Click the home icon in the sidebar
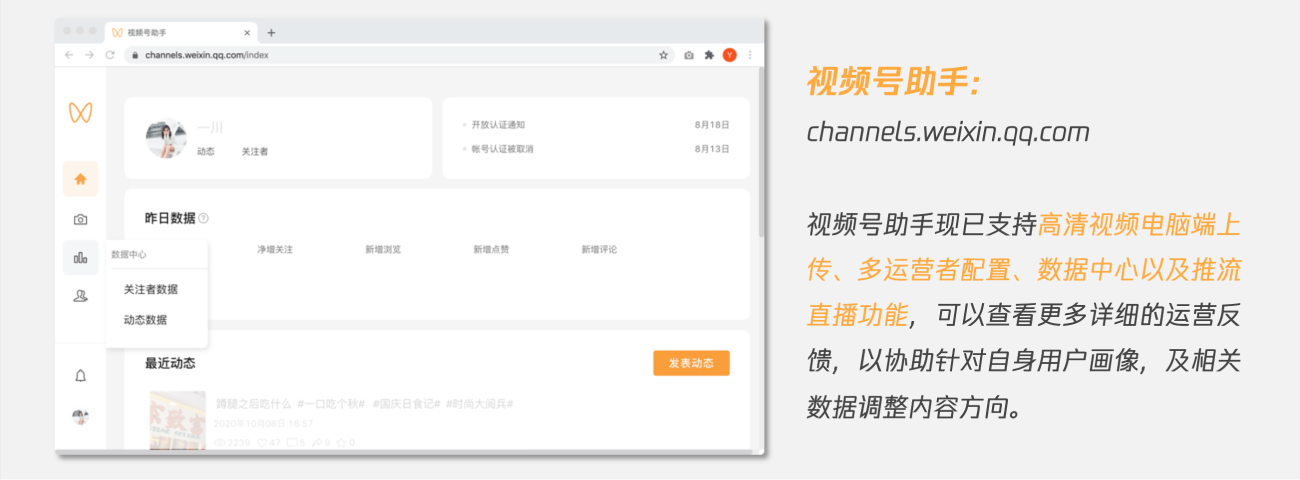Viewport: 1300px width, 480px height. pos(80,179)
